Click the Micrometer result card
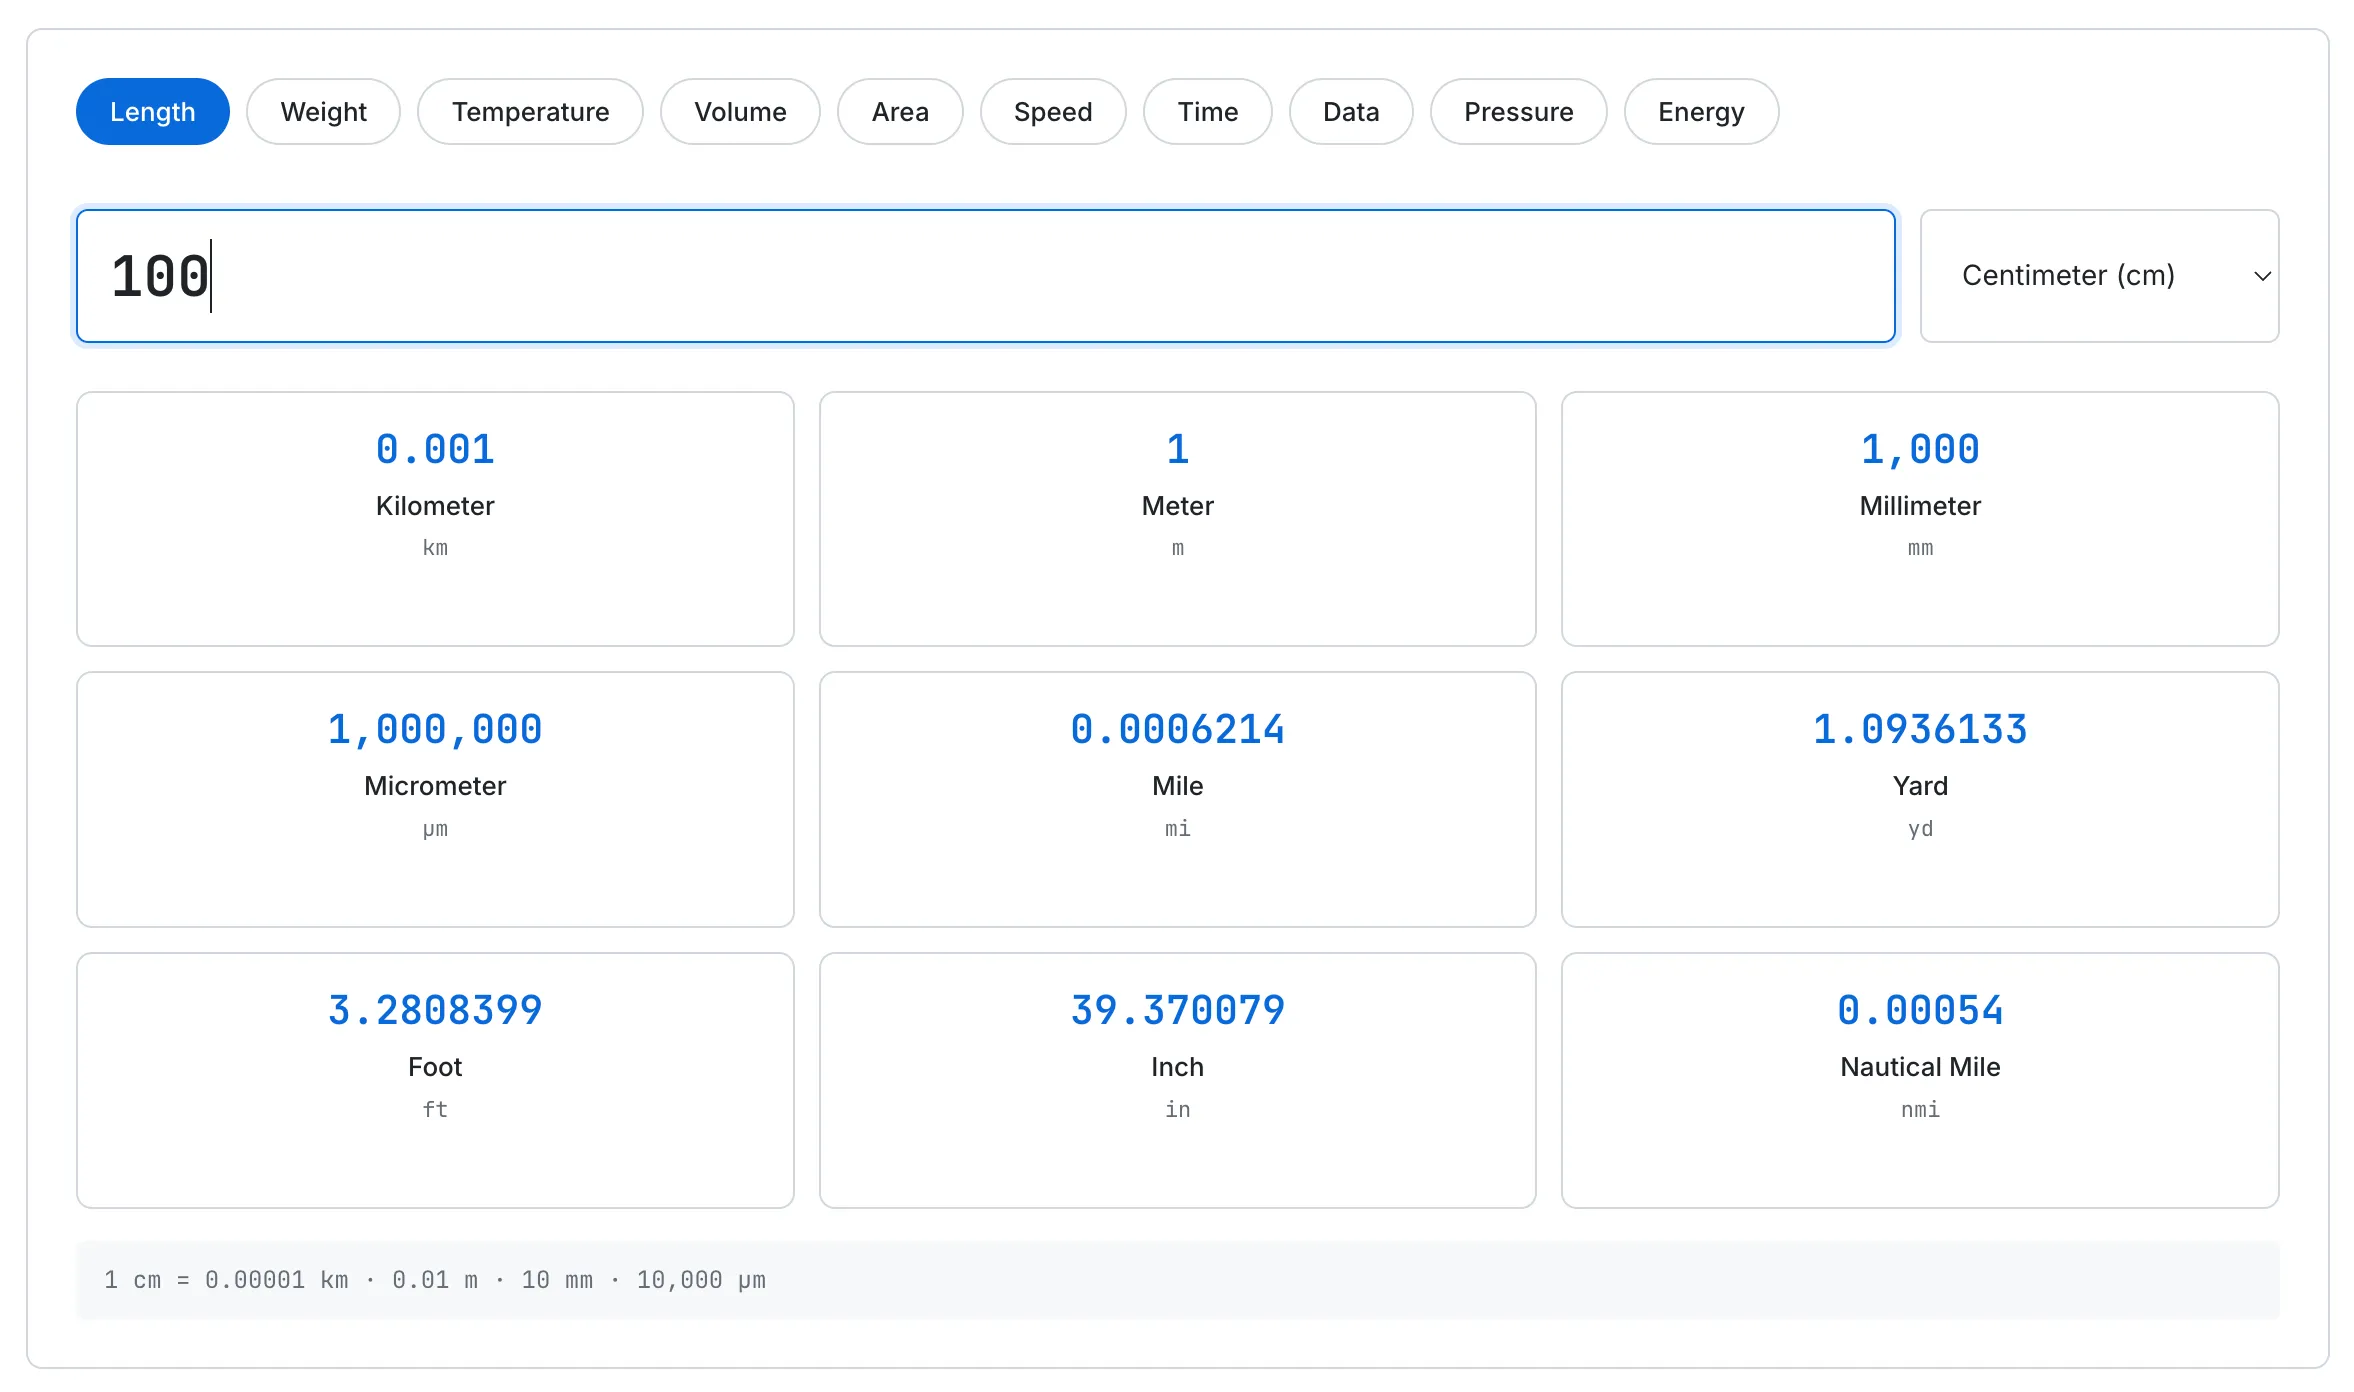Viewport: 2354px width, 1392px height. (x=435, y=798)
